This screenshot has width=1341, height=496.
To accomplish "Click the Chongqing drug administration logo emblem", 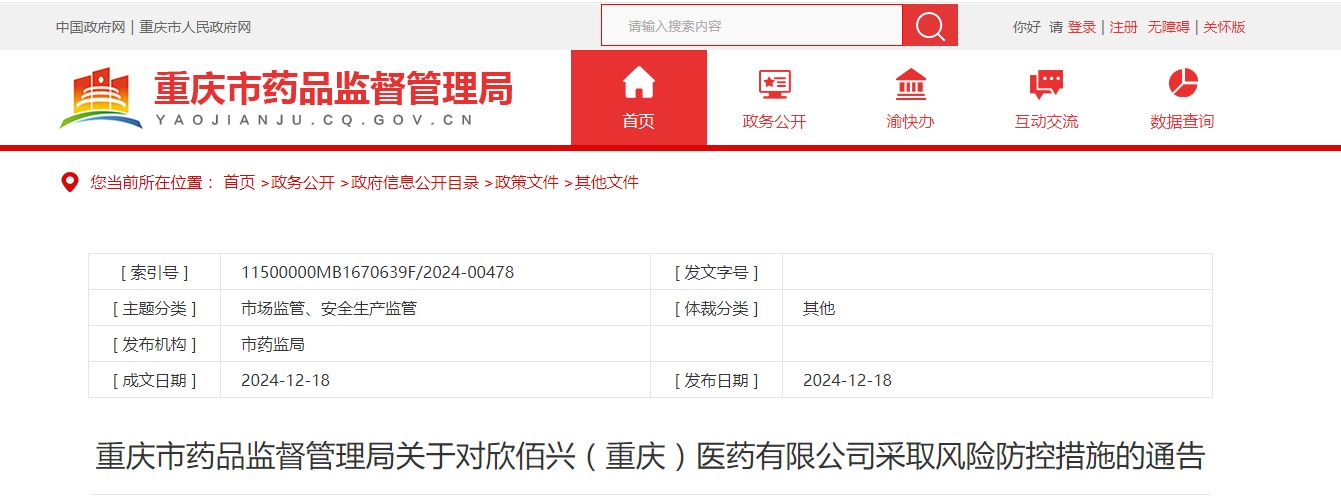I will point(101,98).
